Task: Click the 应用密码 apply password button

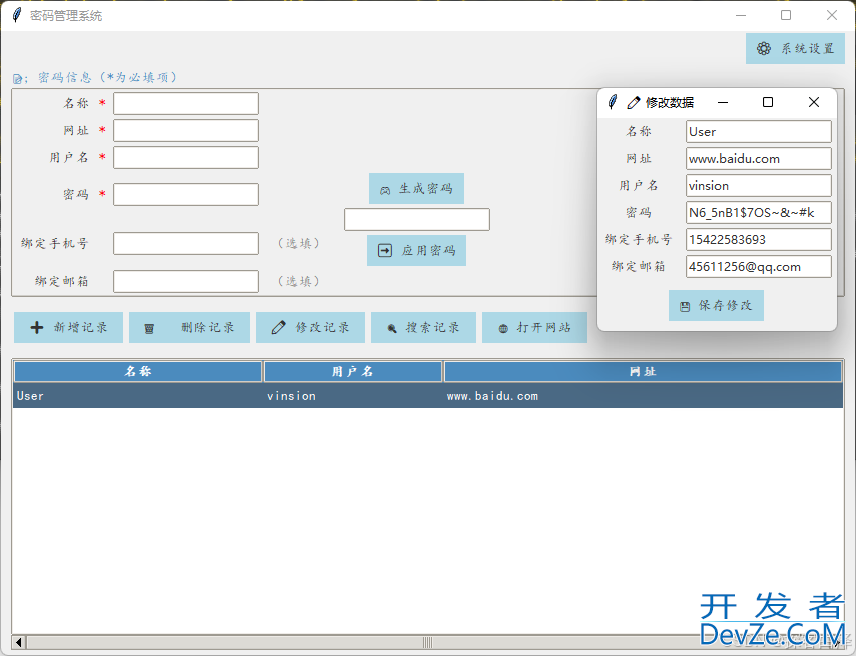Action: click(416, 251)
